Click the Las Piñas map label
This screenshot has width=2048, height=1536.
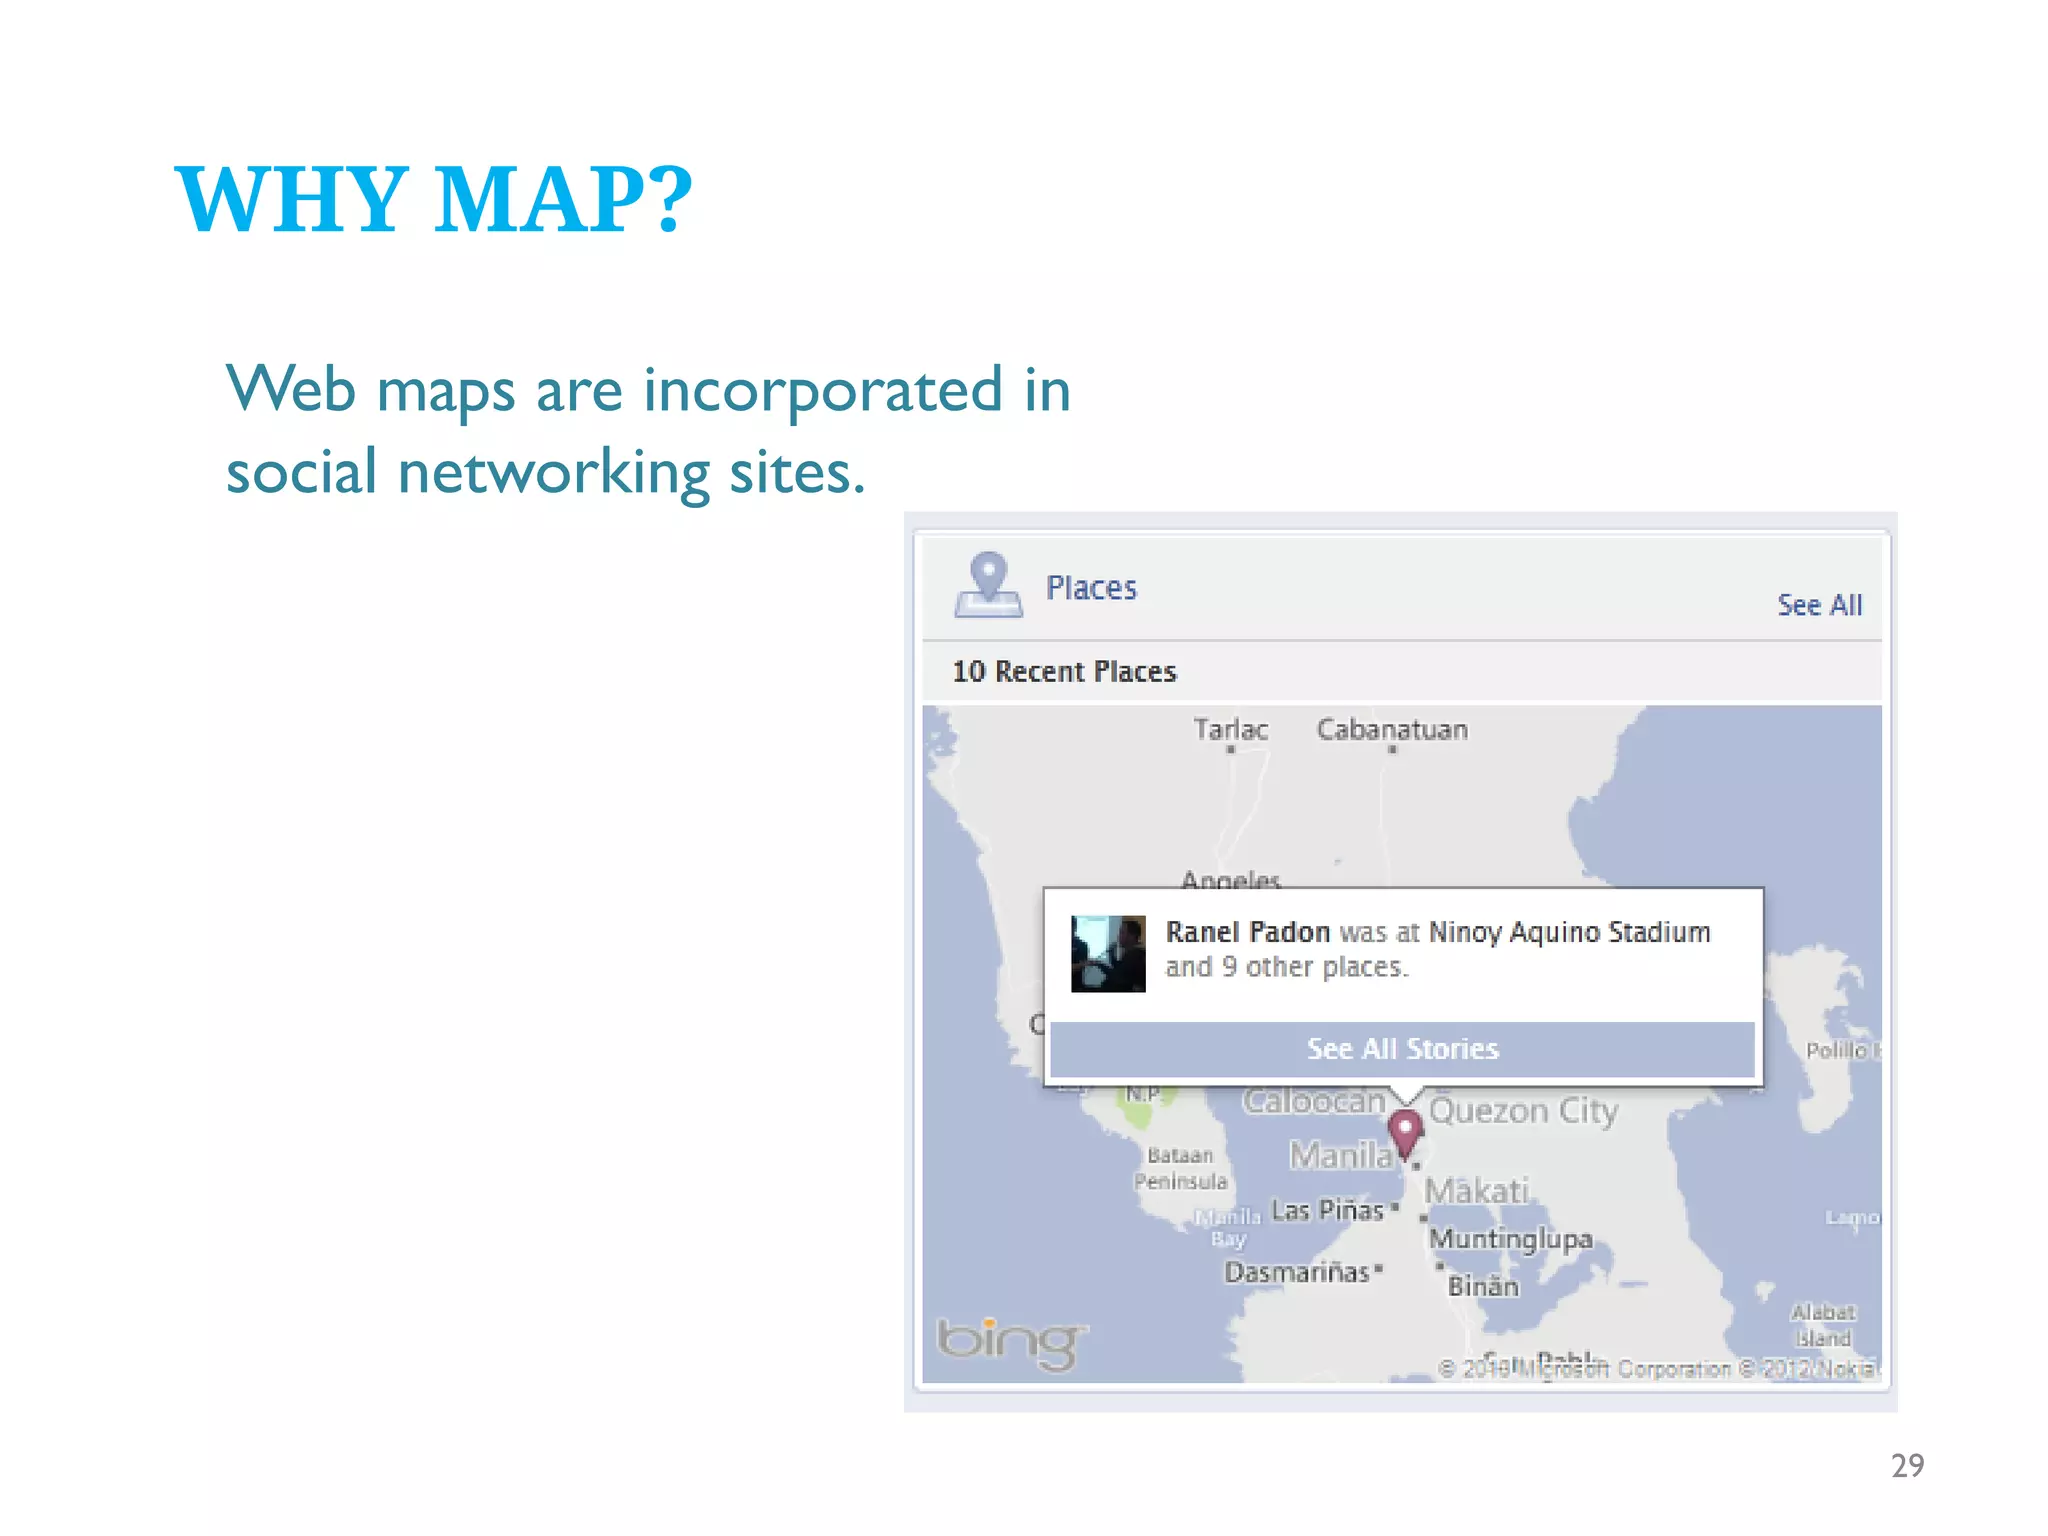[x=1327, y=1210]
